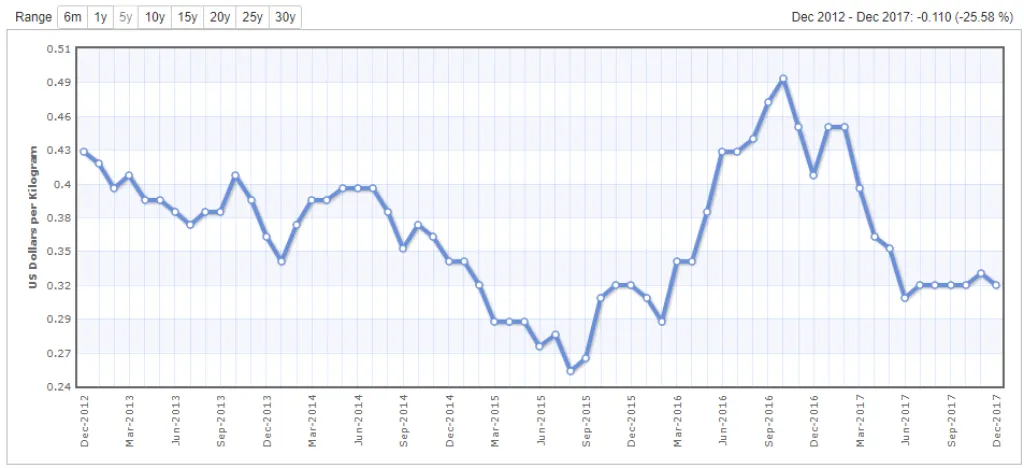
Task: Select the last data point at Dec-2017
Action: point(996,285)
